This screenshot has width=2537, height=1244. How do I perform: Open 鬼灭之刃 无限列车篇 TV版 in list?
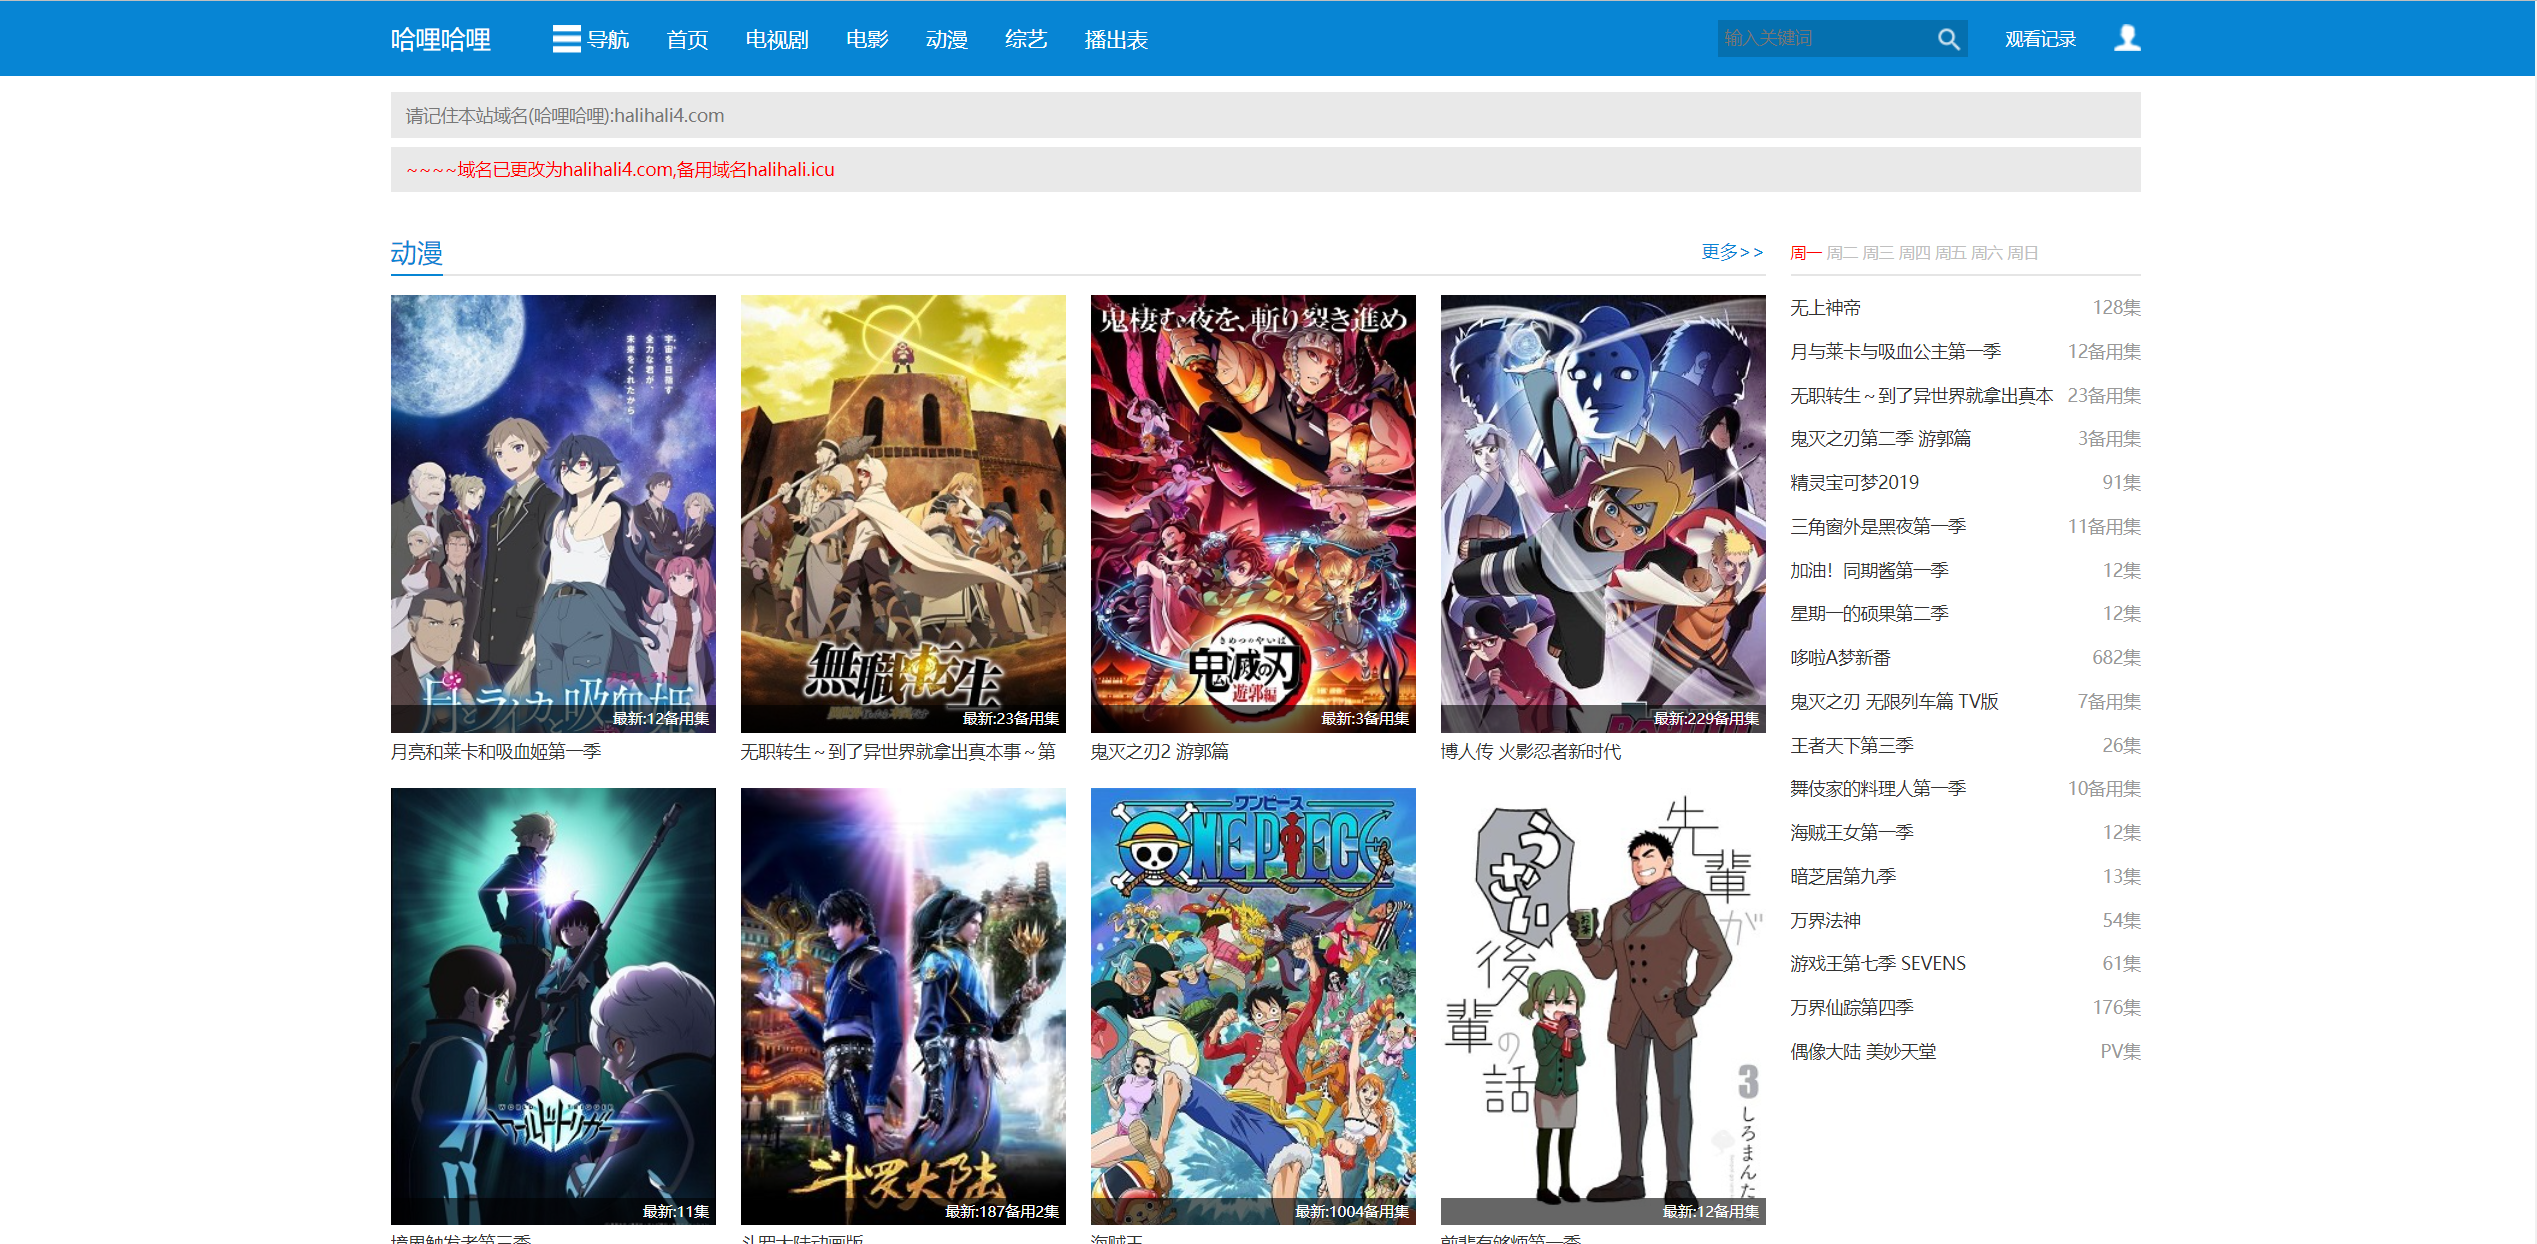[x=1895, y=702]
